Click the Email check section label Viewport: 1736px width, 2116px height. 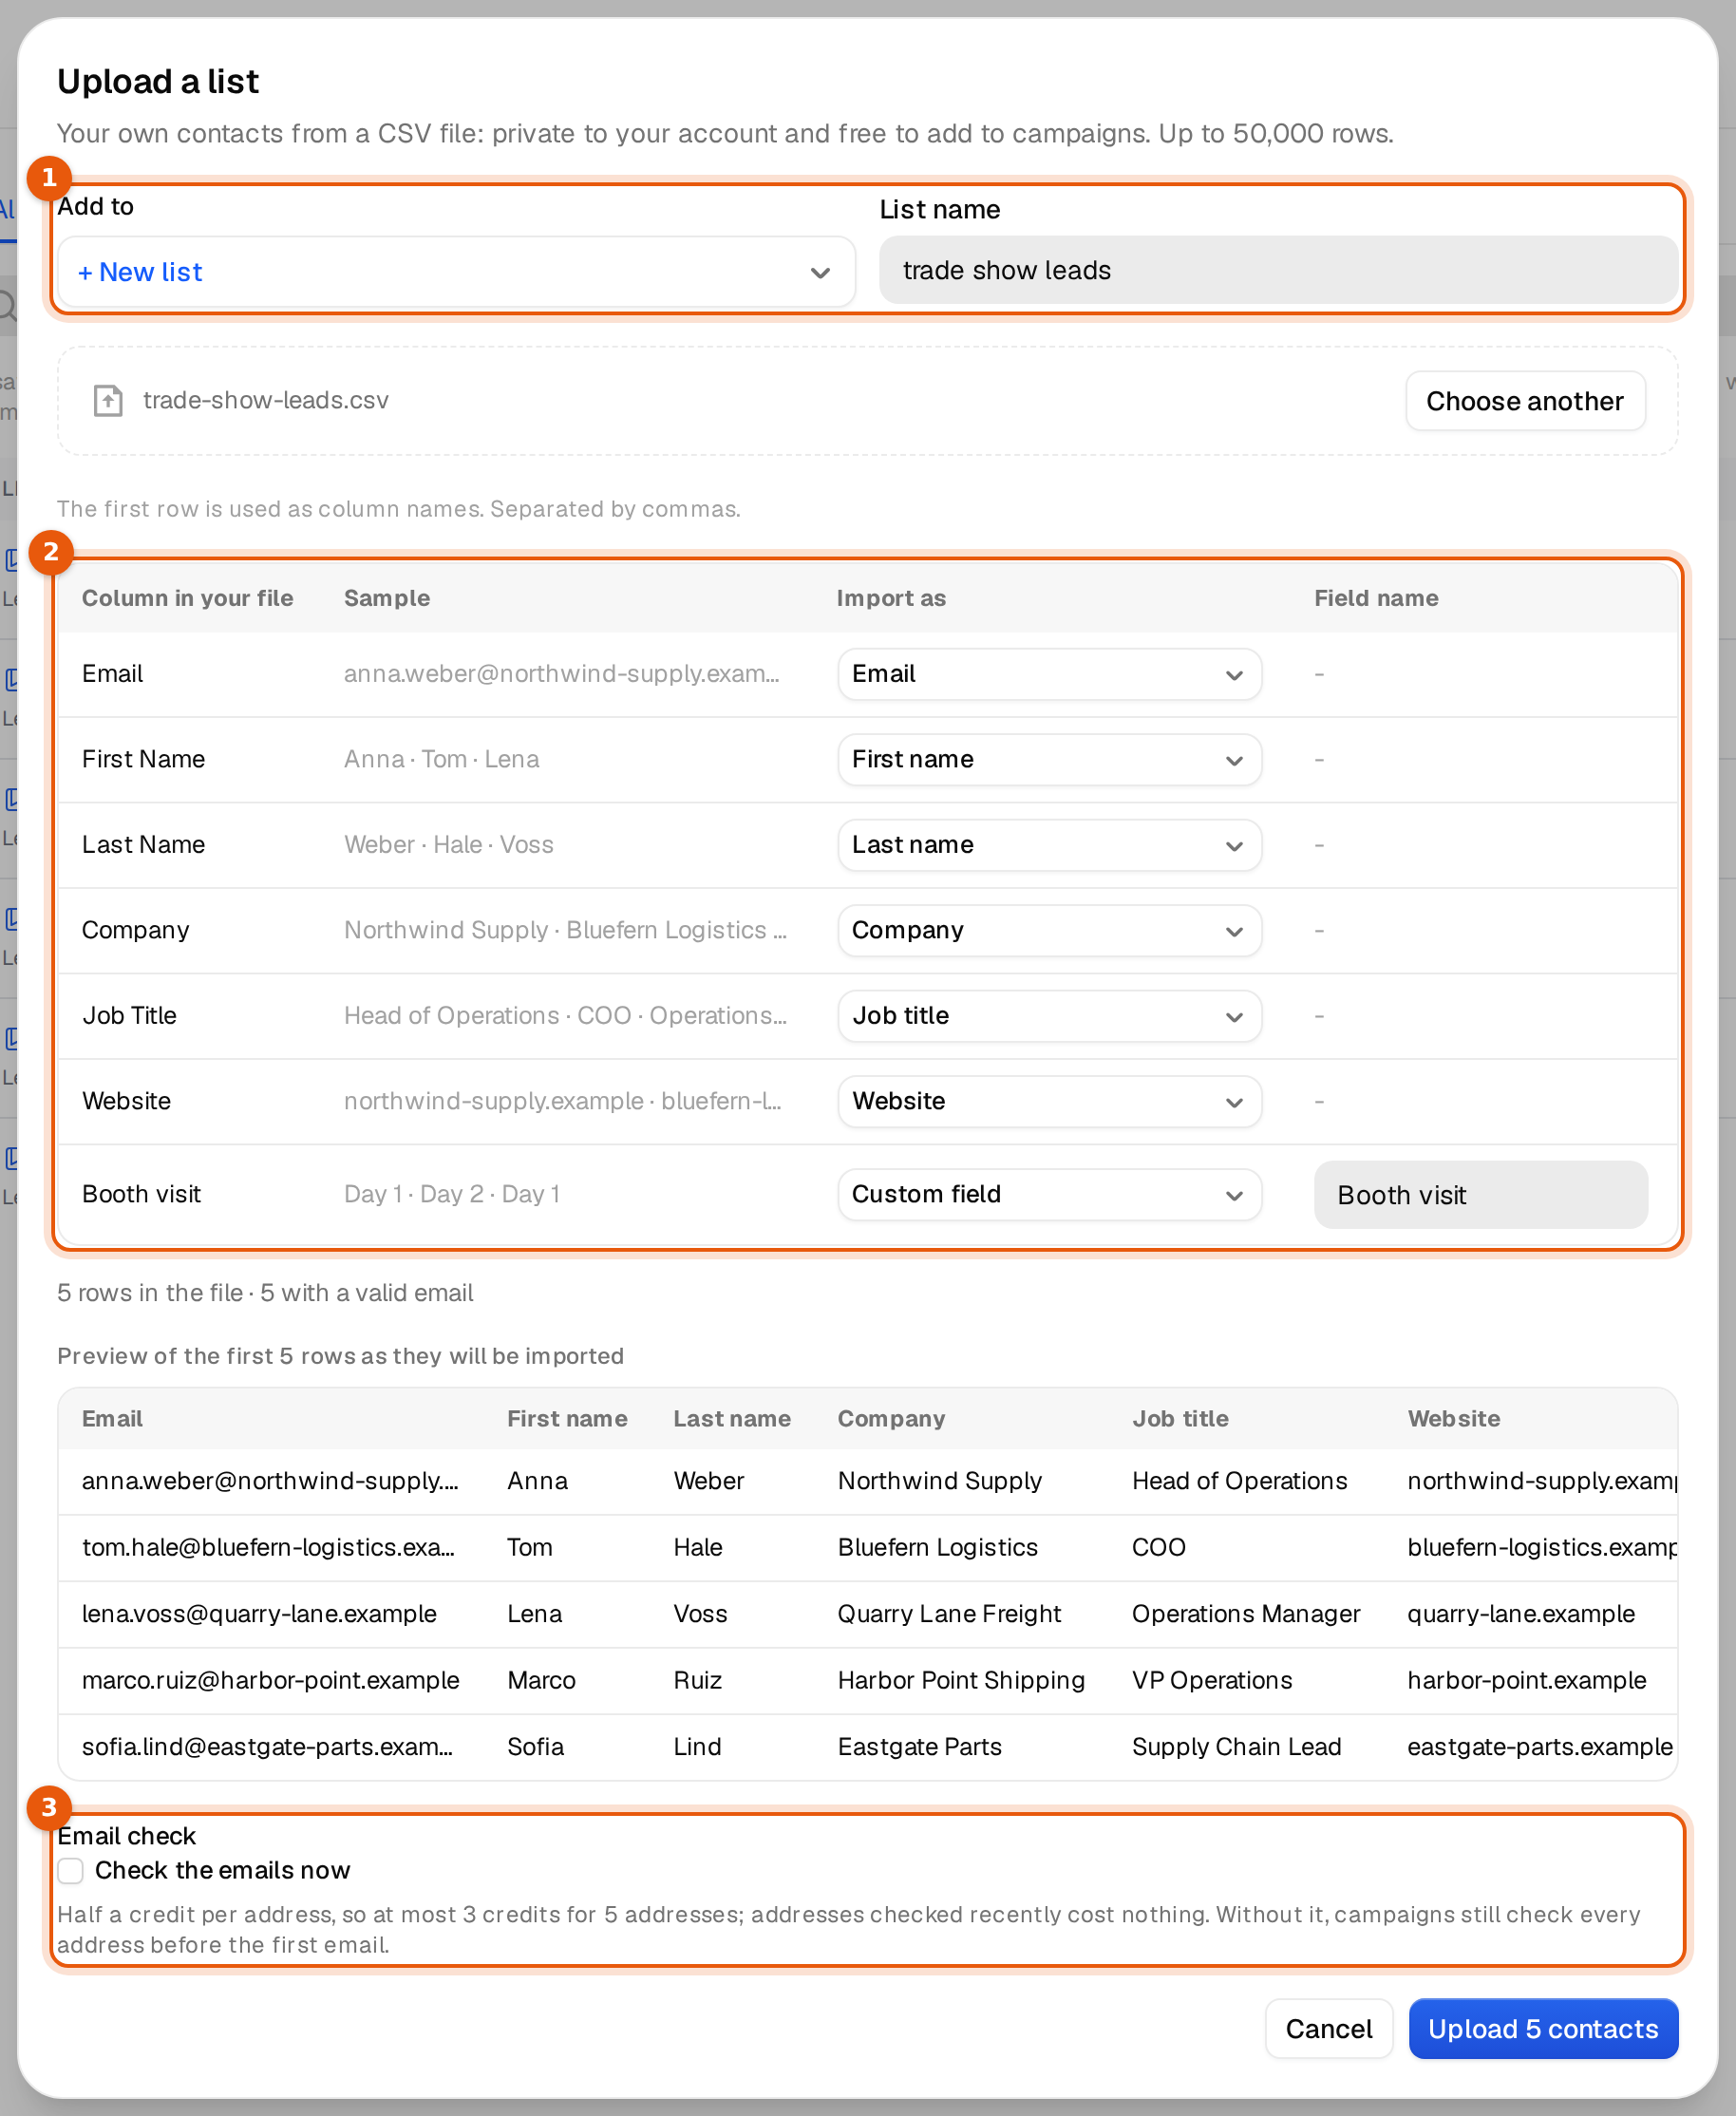pyautogui.click(x=126, y=1836)
